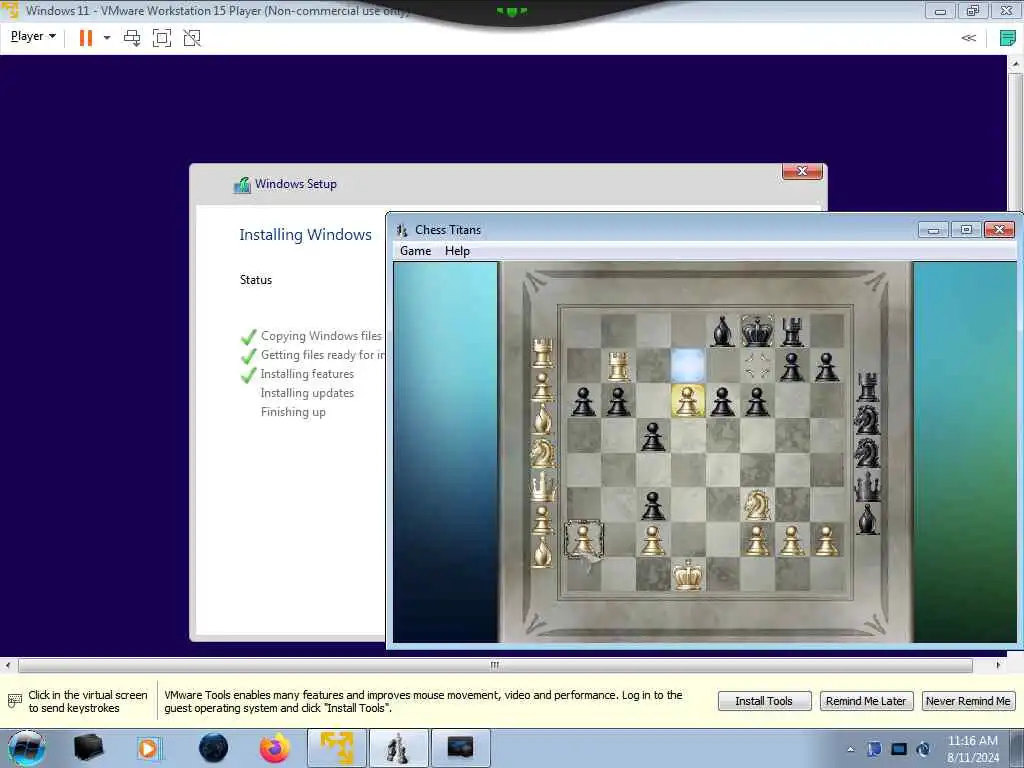
Task: Select the white pawn on f2
Action: point(757,541)
